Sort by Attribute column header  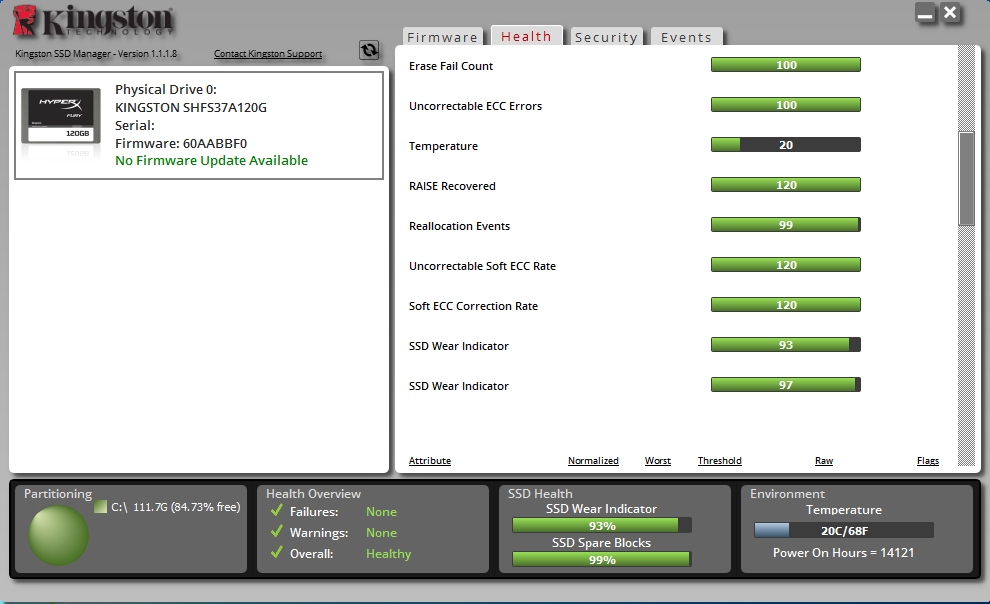point(430,461)
